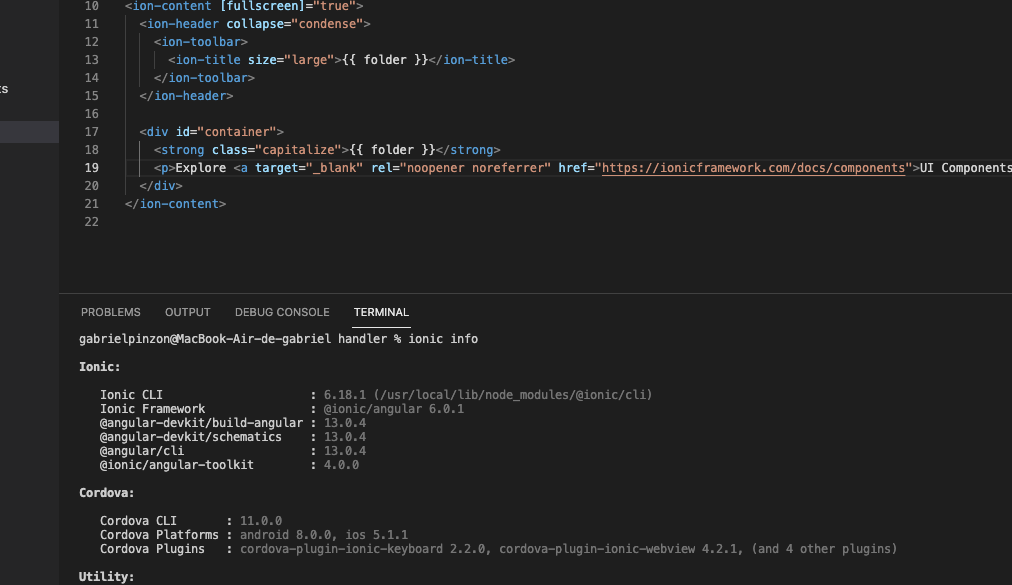This screenshot has height=585, width=1012.
Task: Open the PROBLEMS panel tab
Action: point(110,312)
